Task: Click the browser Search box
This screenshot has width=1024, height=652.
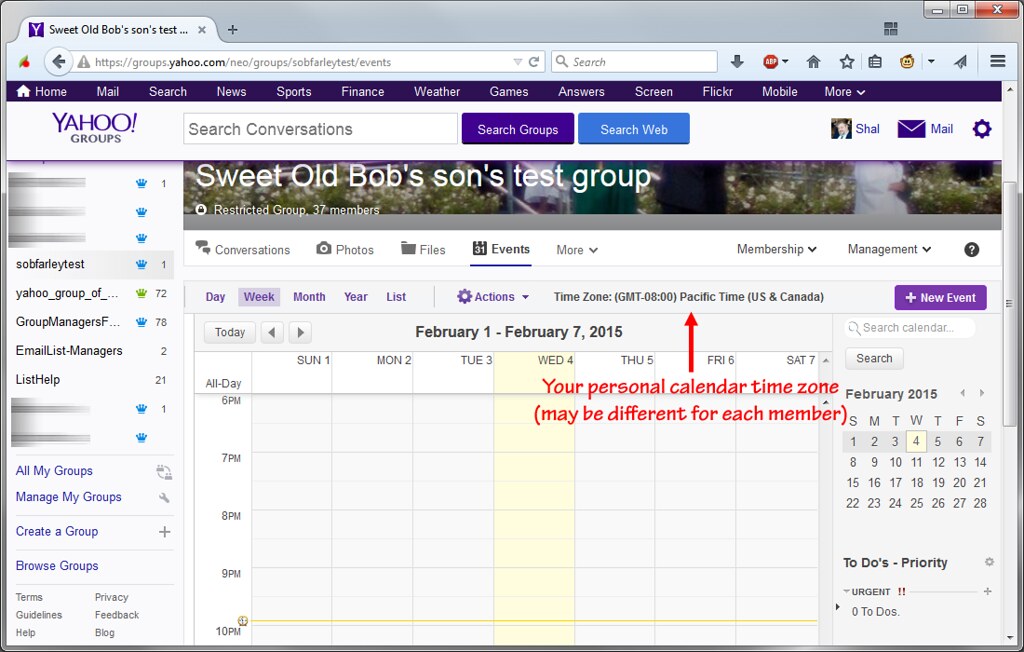Action: tap(634, 62)
